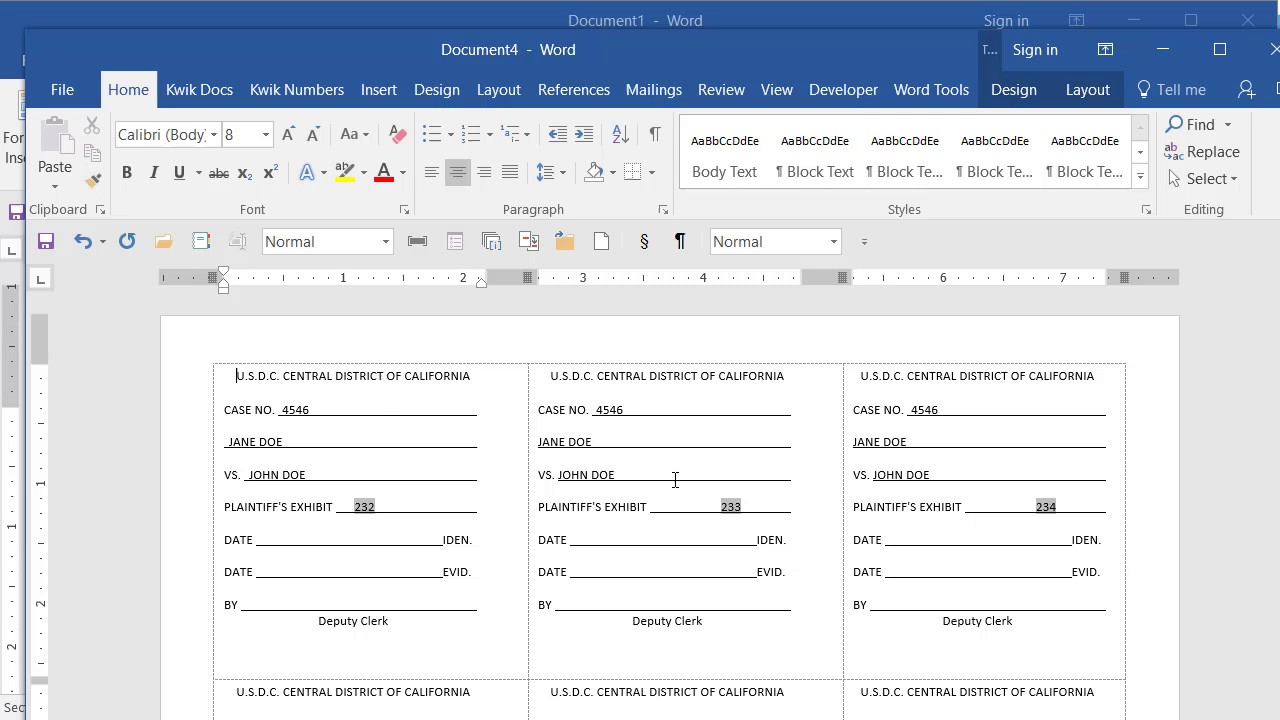Image resolution: width=1280 pixels, height=720 pixels.
Task: Click the Select button in Editing
Action: click(x=1202, y=179)
